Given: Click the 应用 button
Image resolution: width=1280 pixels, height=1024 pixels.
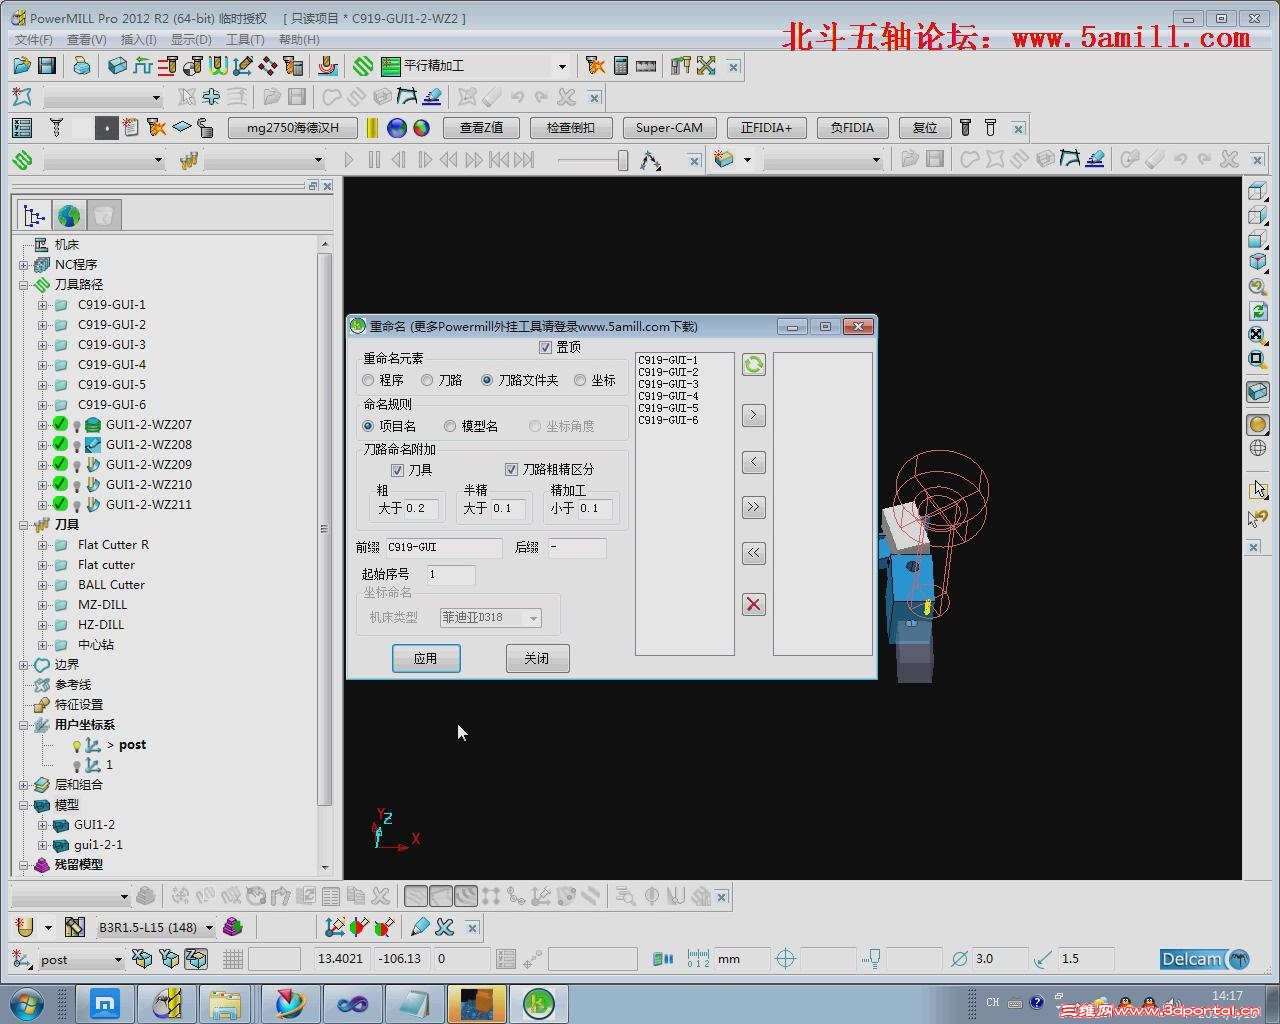Looking at the screenshot, I should [426, 658].
